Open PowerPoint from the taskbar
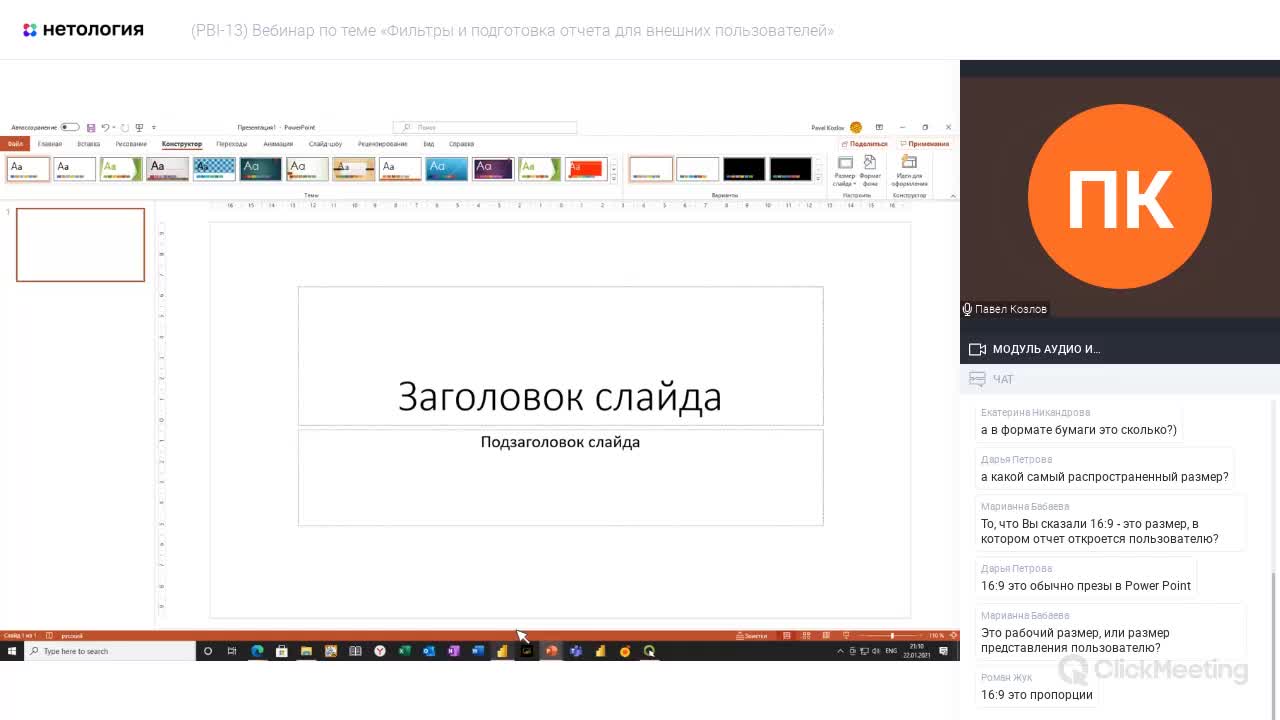 tap(551, 651)
